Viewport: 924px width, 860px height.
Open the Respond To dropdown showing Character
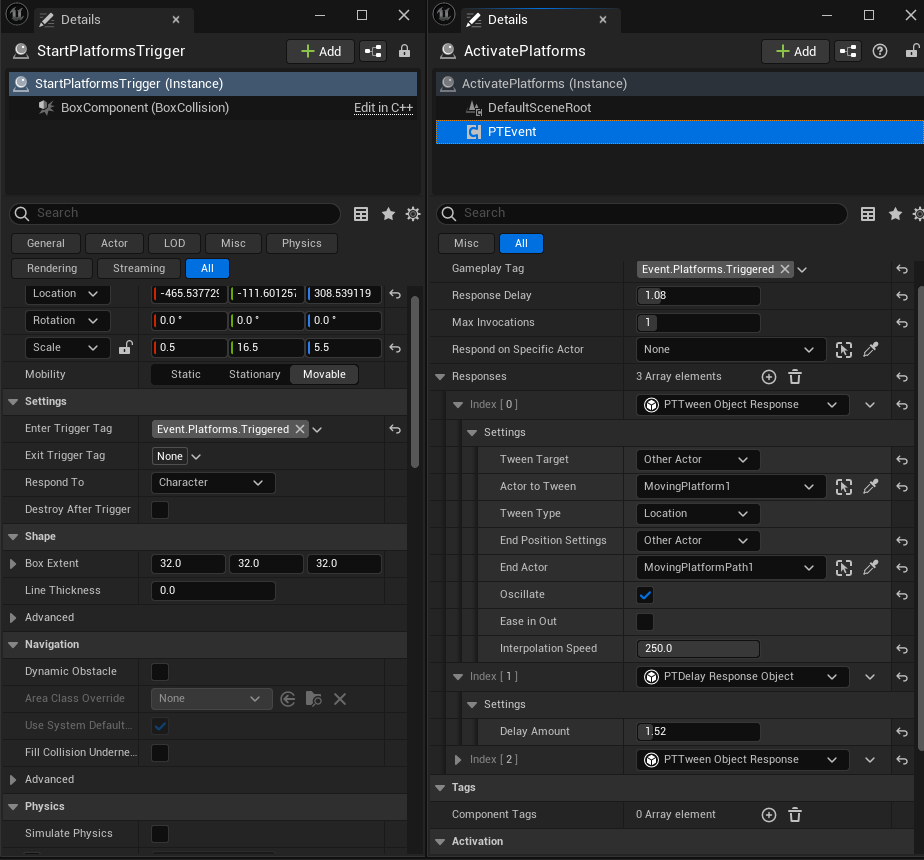tap(212, 482)
